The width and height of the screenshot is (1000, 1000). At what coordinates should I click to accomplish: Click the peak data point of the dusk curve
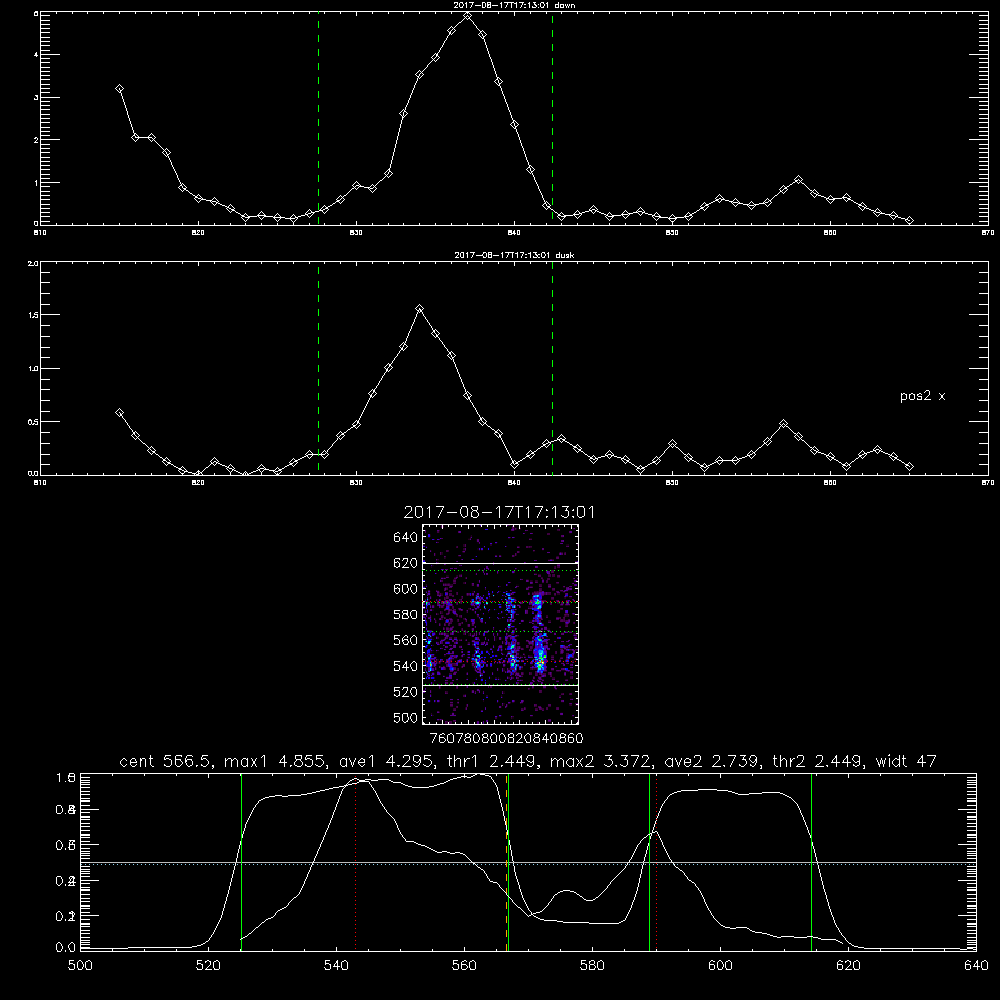(x=419, y=309)
